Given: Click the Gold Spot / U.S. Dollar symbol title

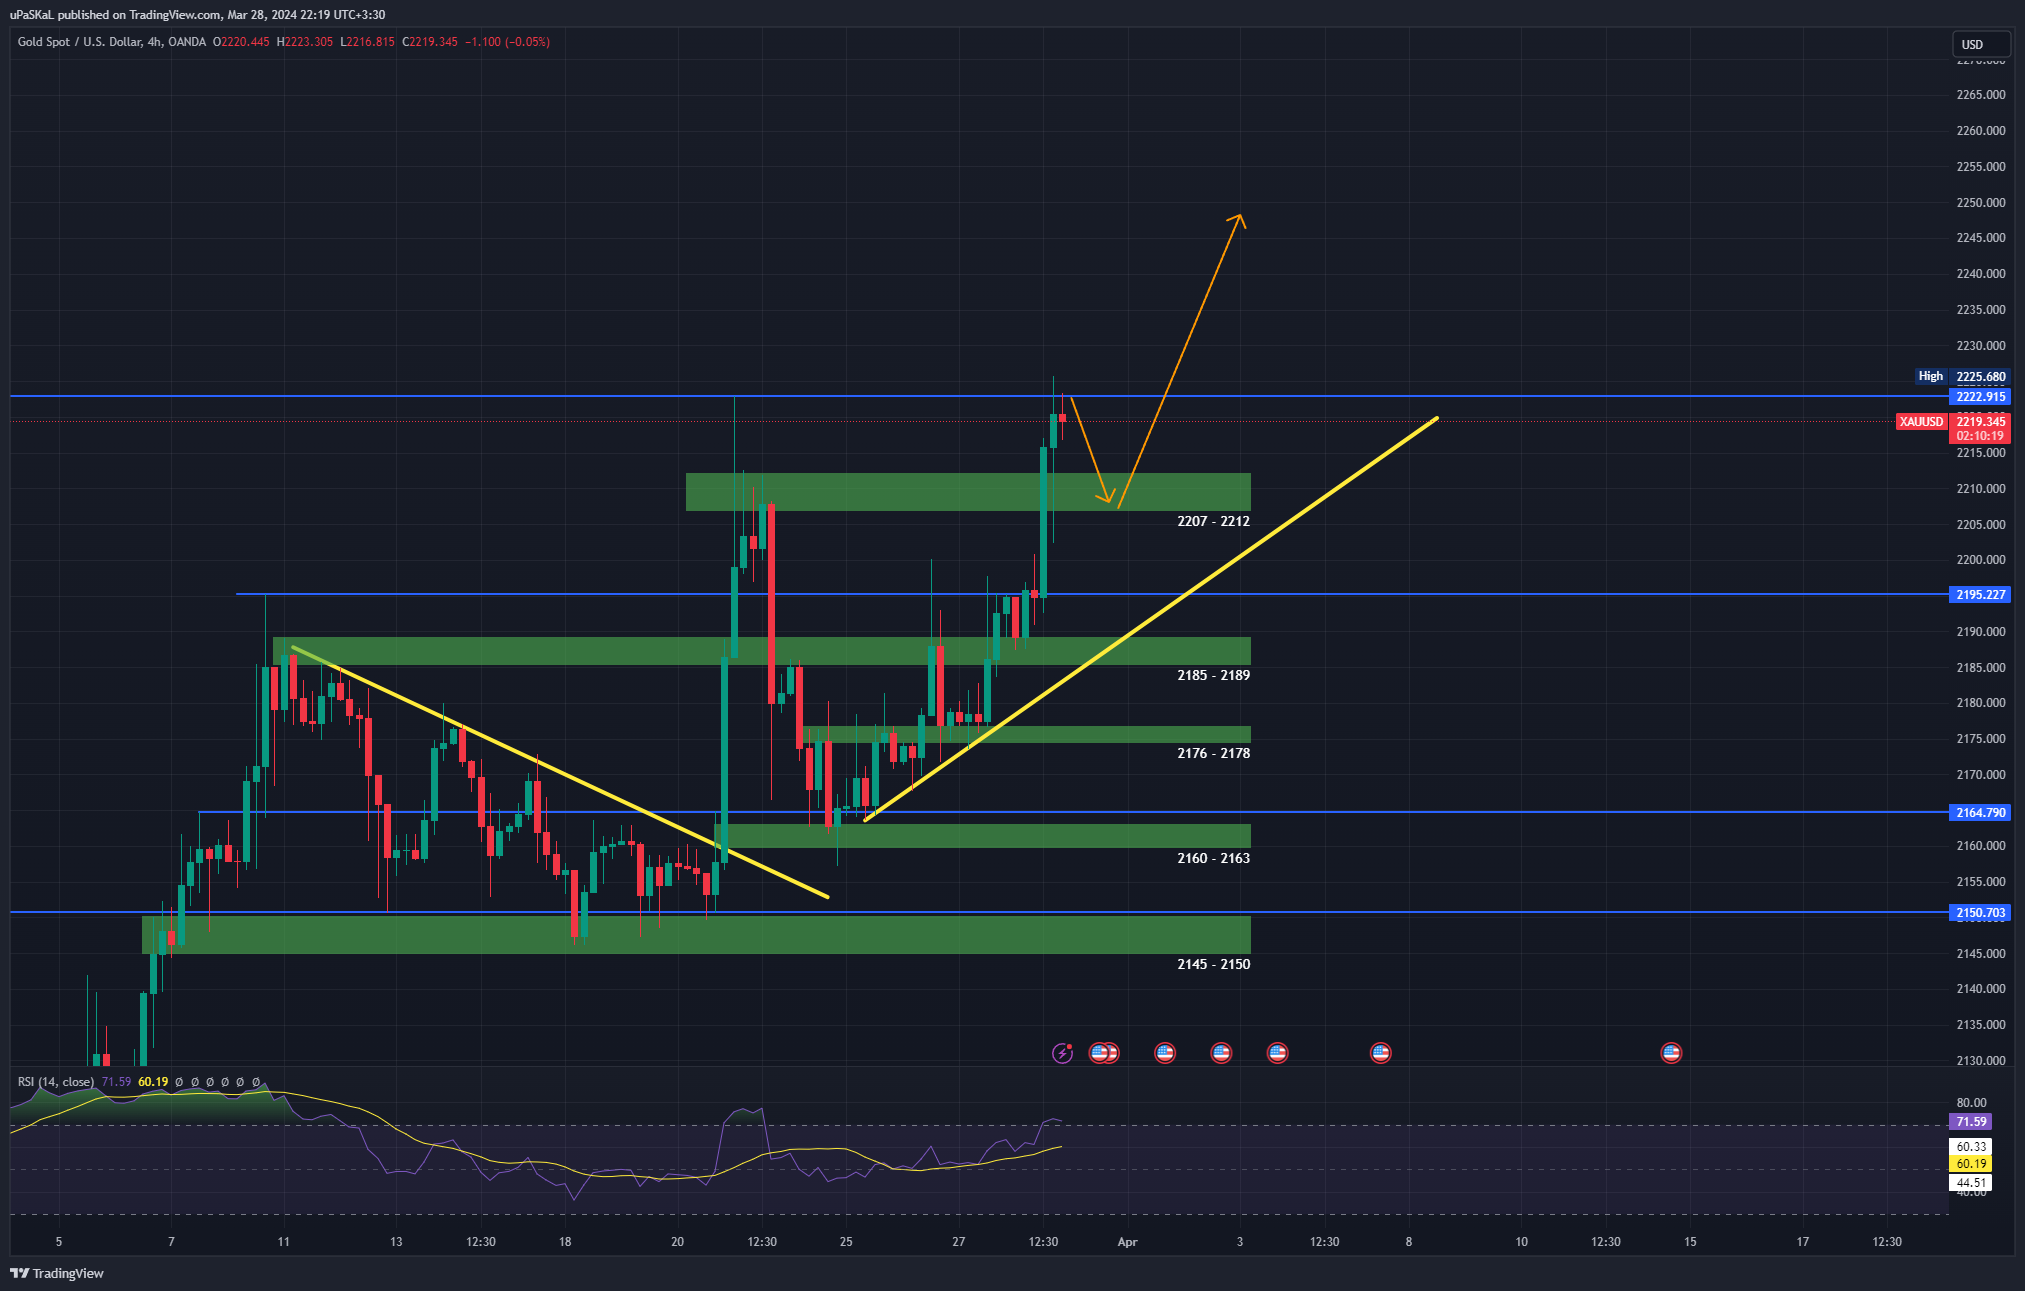Looking at the screenshot, I should [79, 42].
